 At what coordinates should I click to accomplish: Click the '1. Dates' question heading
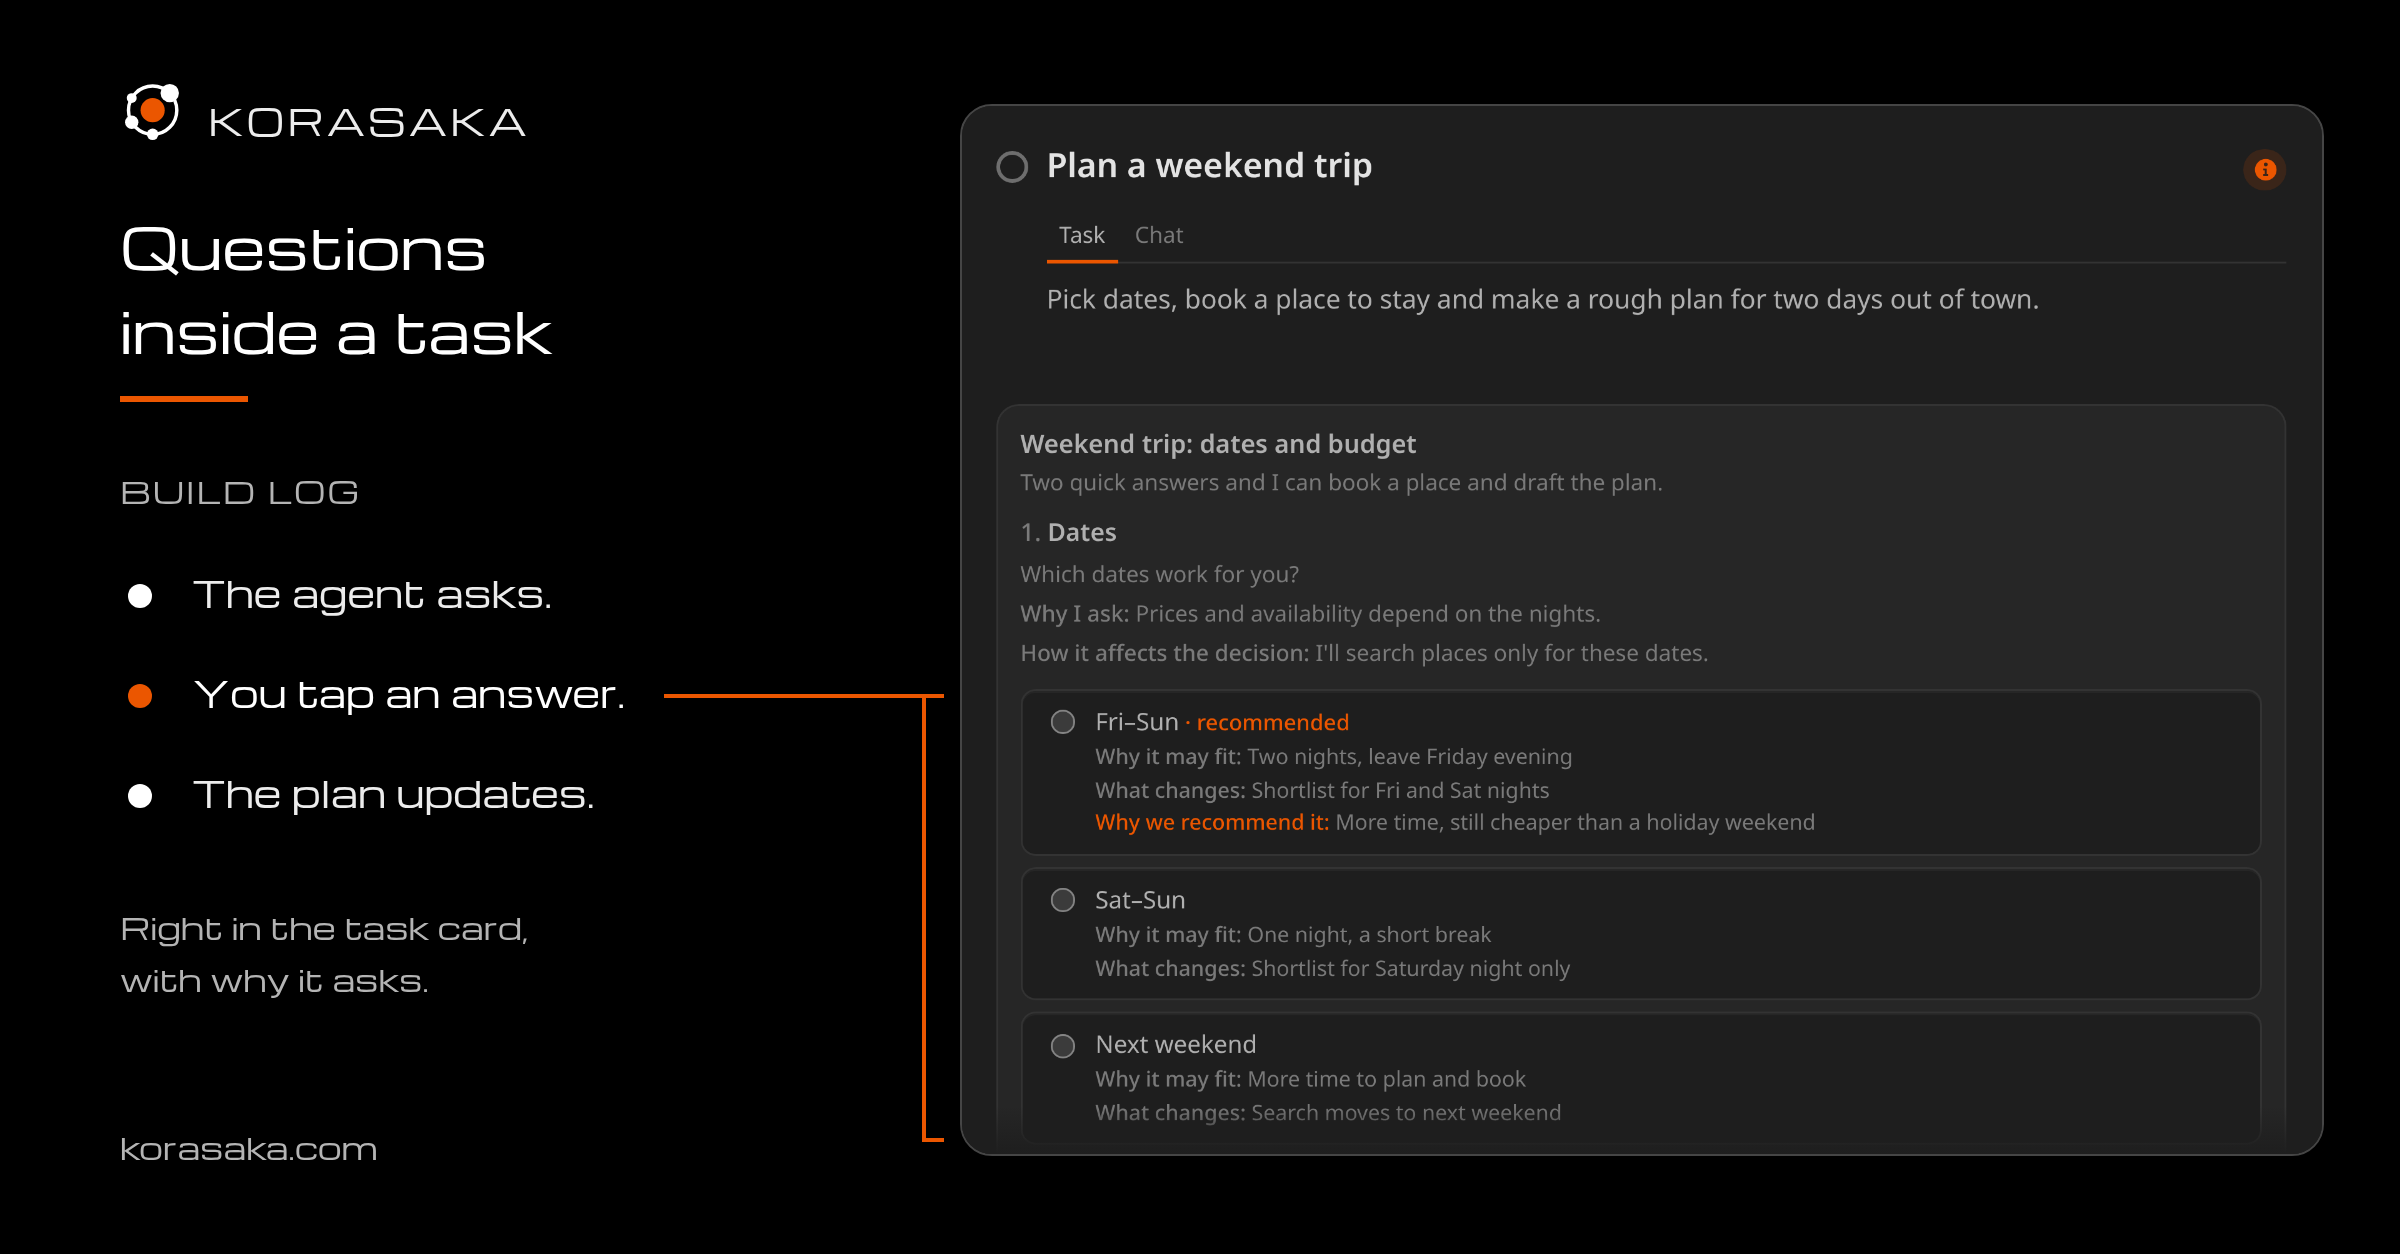[x=1068, y=533]
